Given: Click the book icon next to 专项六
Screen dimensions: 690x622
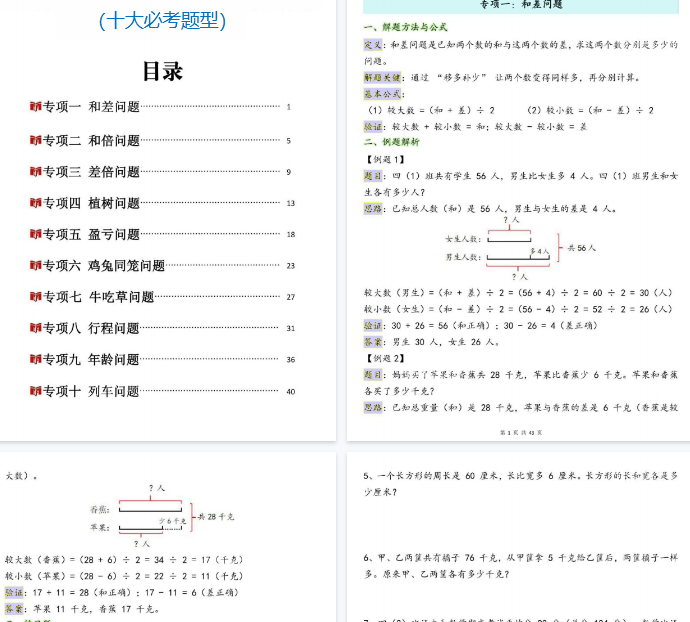Looking at the screenshot, I should [x=35, y=266].
